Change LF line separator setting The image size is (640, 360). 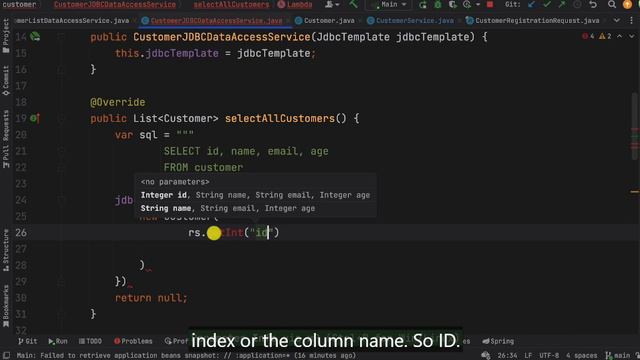528,356
